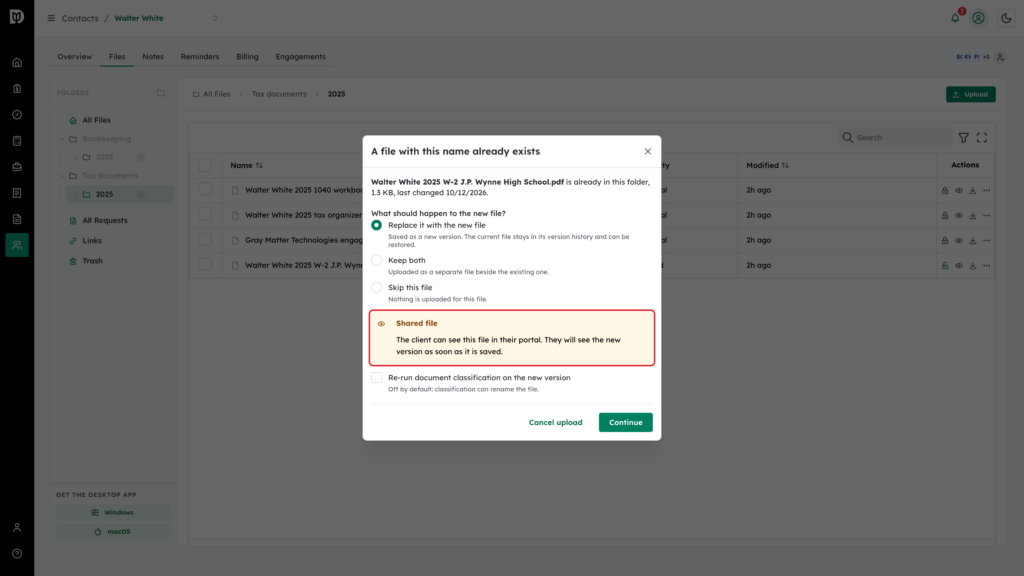
Task: Open the Walter White contact switcher dropdown
Action: (x=216, y=18)
